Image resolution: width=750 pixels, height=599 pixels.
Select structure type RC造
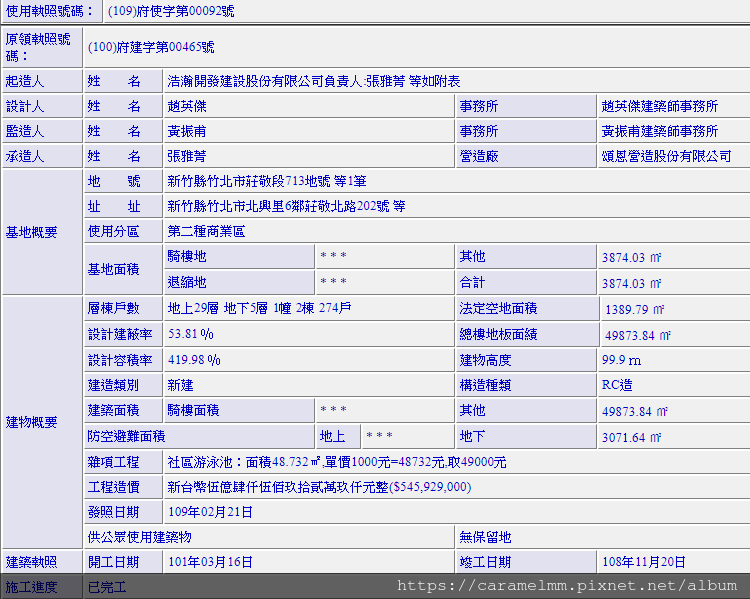click(x=617, y=385)
